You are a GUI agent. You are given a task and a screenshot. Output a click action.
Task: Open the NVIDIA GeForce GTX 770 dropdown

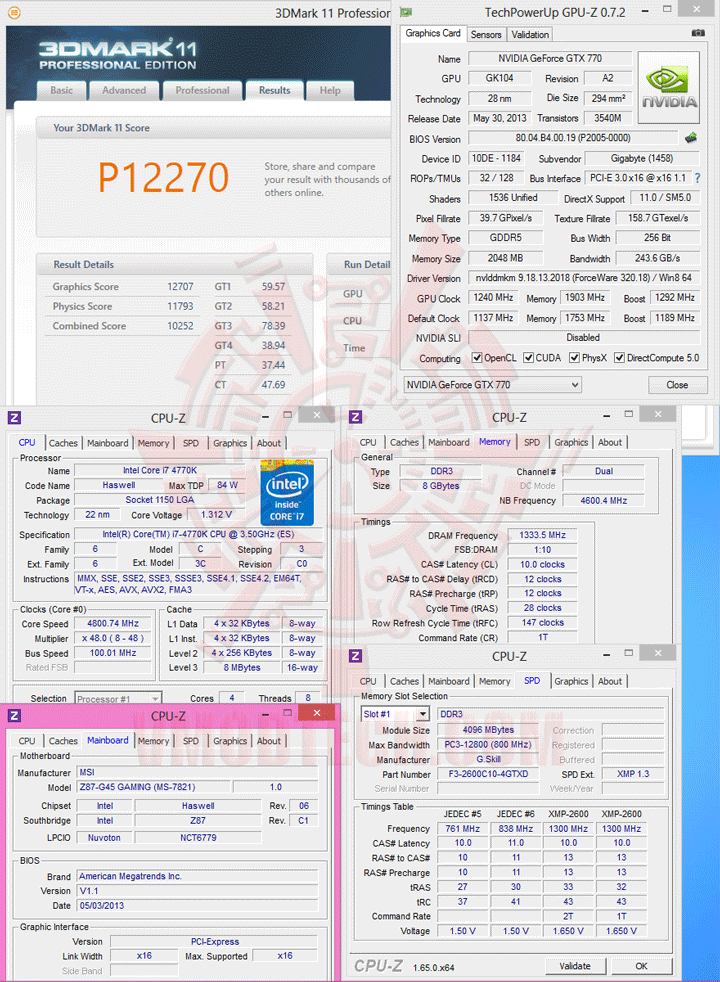(493, 385)
